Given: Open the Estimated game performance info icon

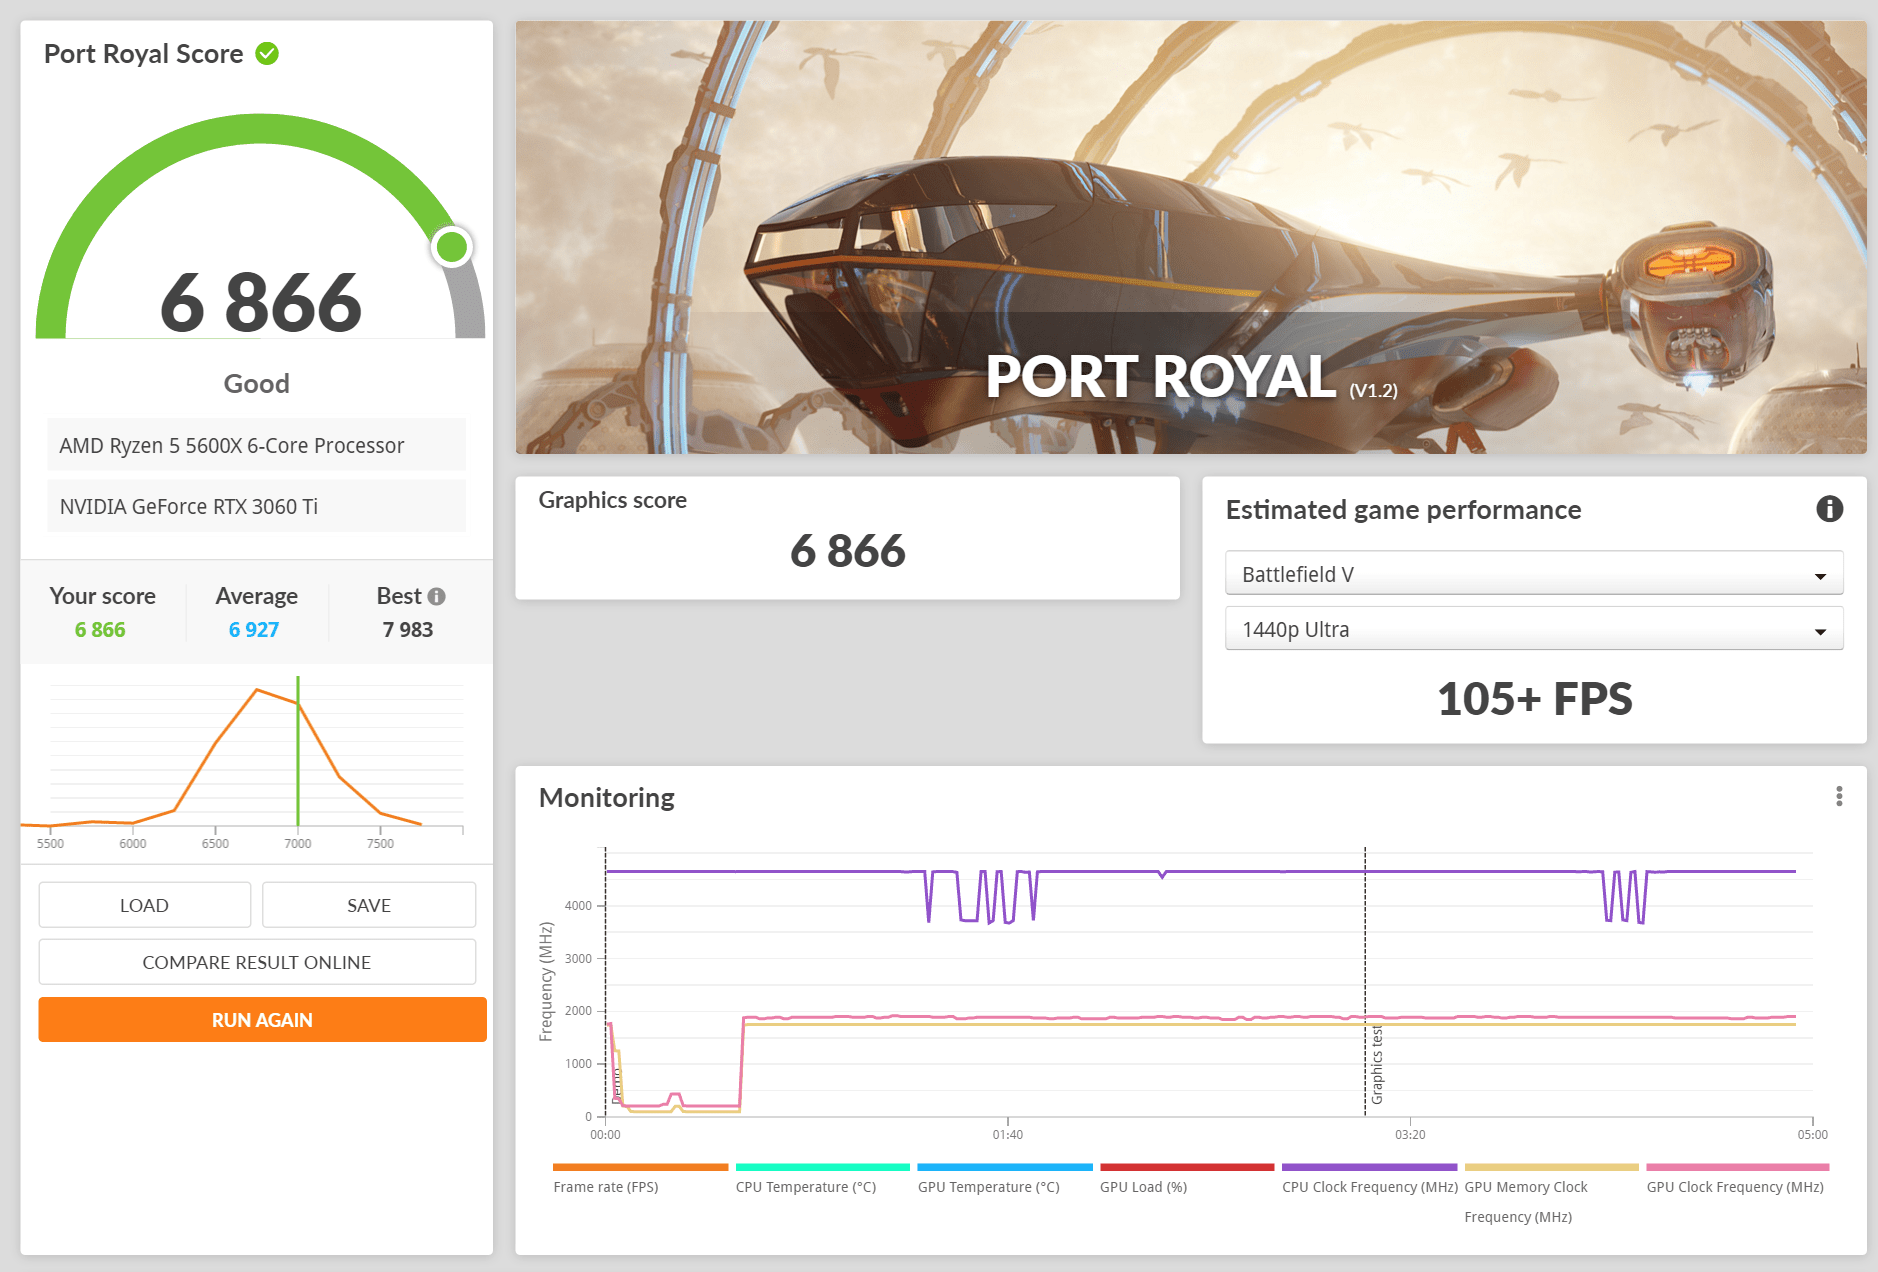Looking at the screenshot, I should click(1829, 509).
